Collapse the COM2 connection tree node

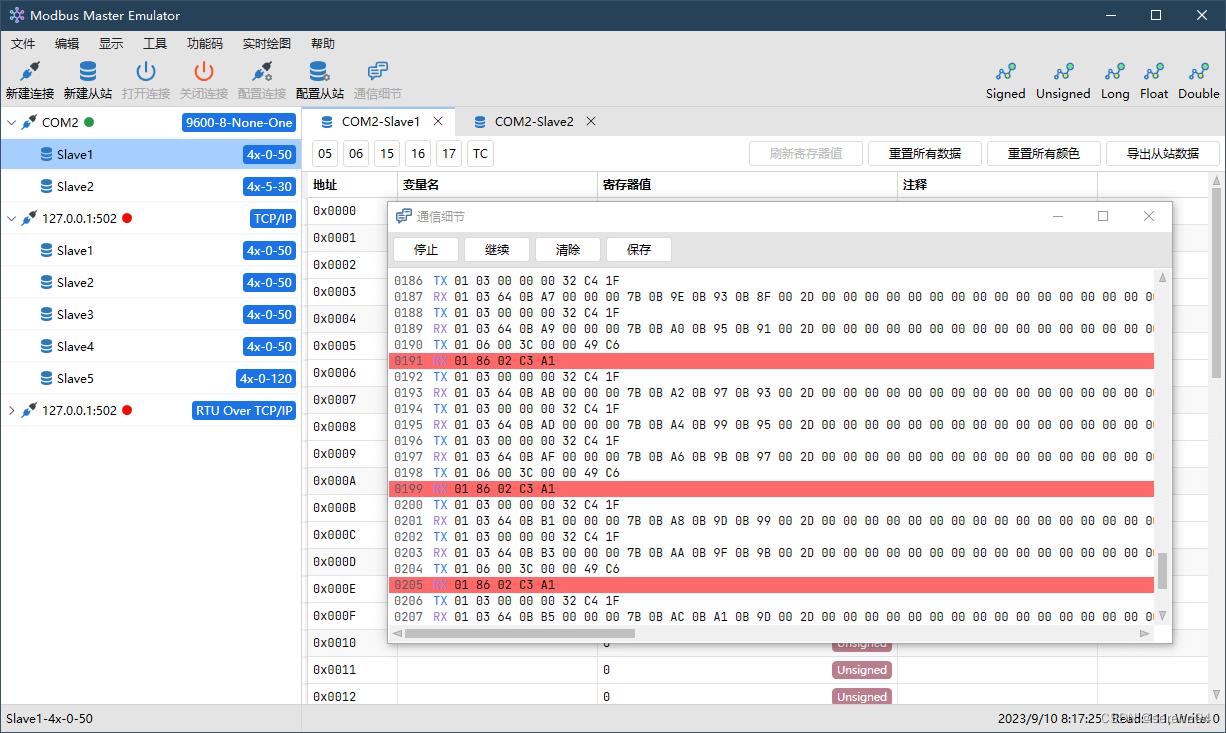pos(12,122)
